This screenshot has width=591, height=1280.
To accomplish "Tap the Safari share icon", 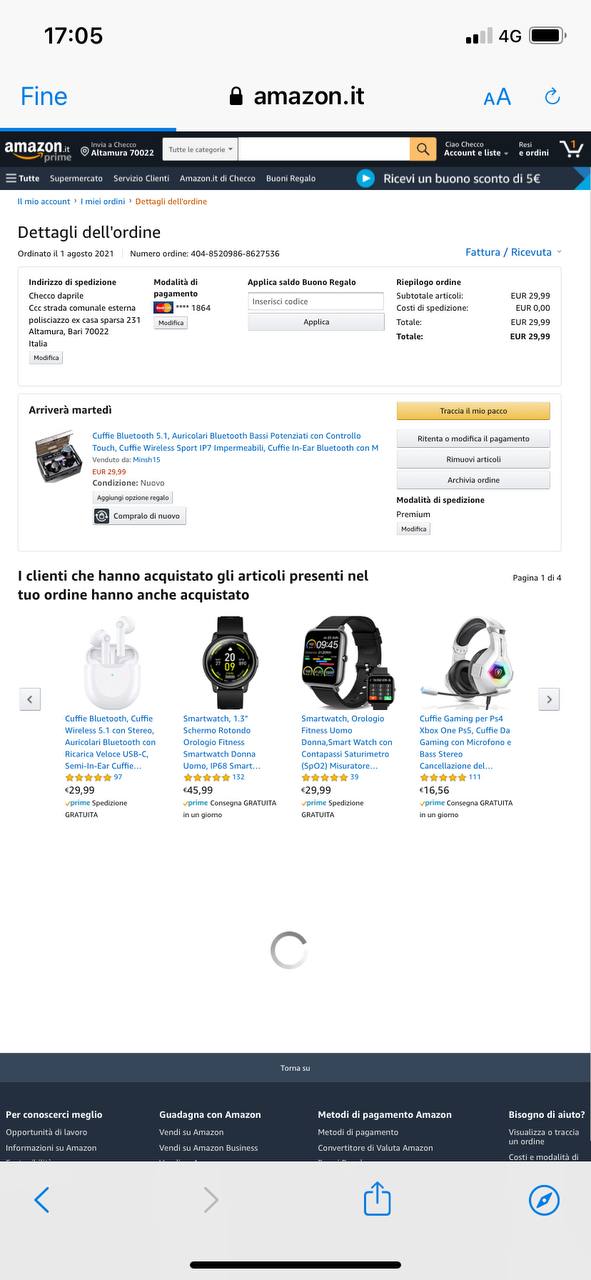I will (377, 1198).
